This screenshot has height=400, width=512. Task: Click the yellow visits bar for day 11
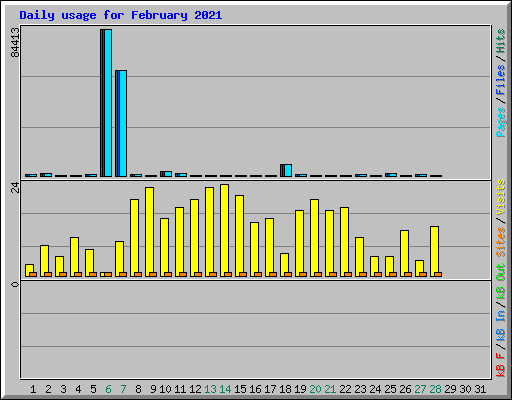tap(179, 242)
